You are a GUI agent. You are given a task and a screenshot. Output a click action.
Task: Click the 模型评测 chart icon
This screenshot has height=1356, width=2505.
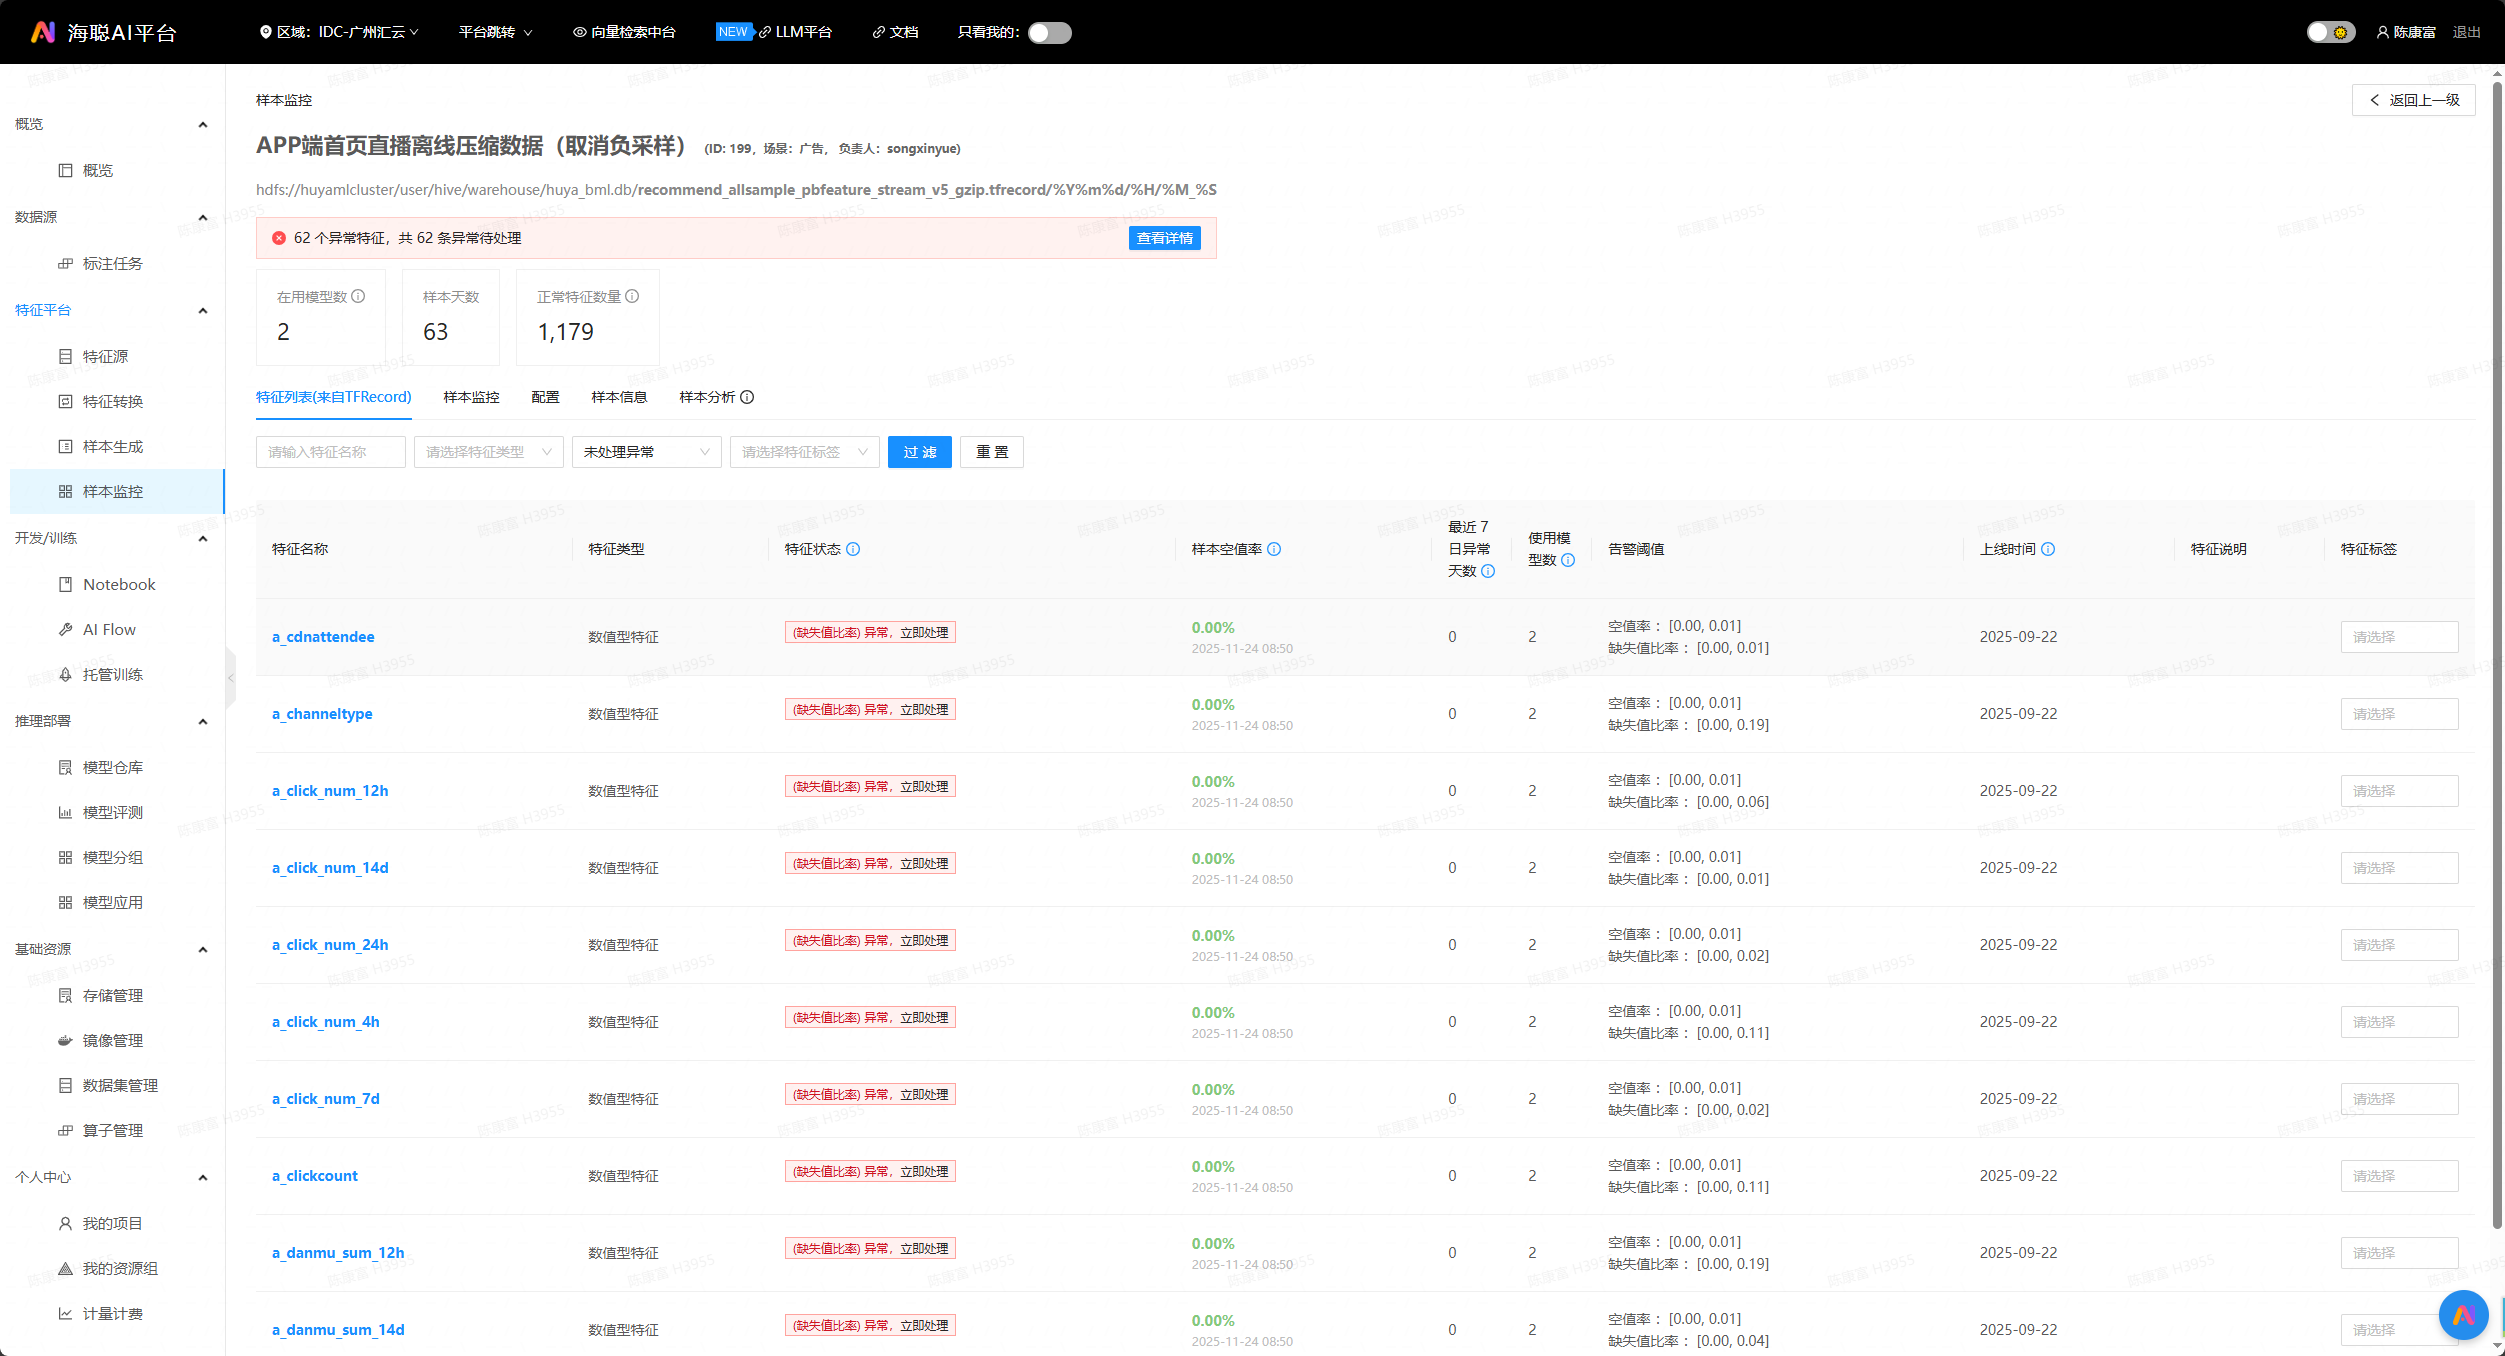65,812
